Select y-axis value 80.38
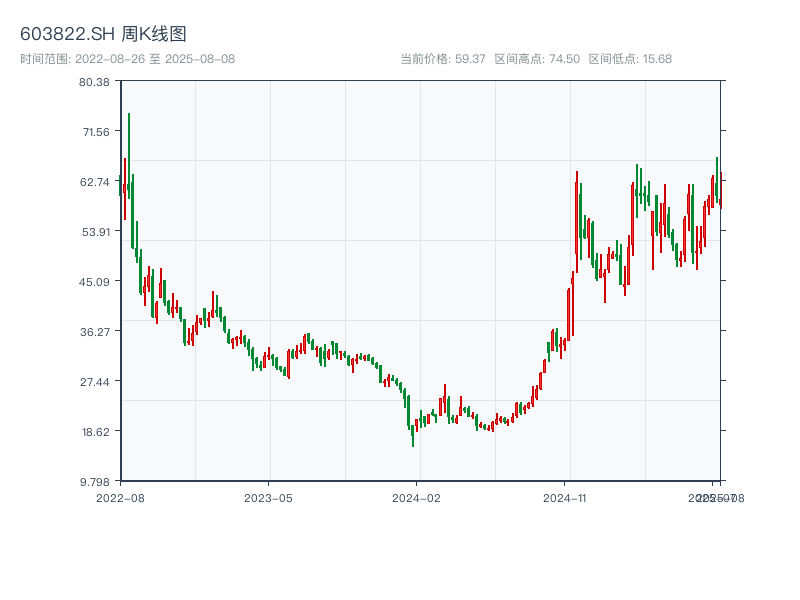Image resolution: width=800 pixels, height=600 pixels. 94,82
